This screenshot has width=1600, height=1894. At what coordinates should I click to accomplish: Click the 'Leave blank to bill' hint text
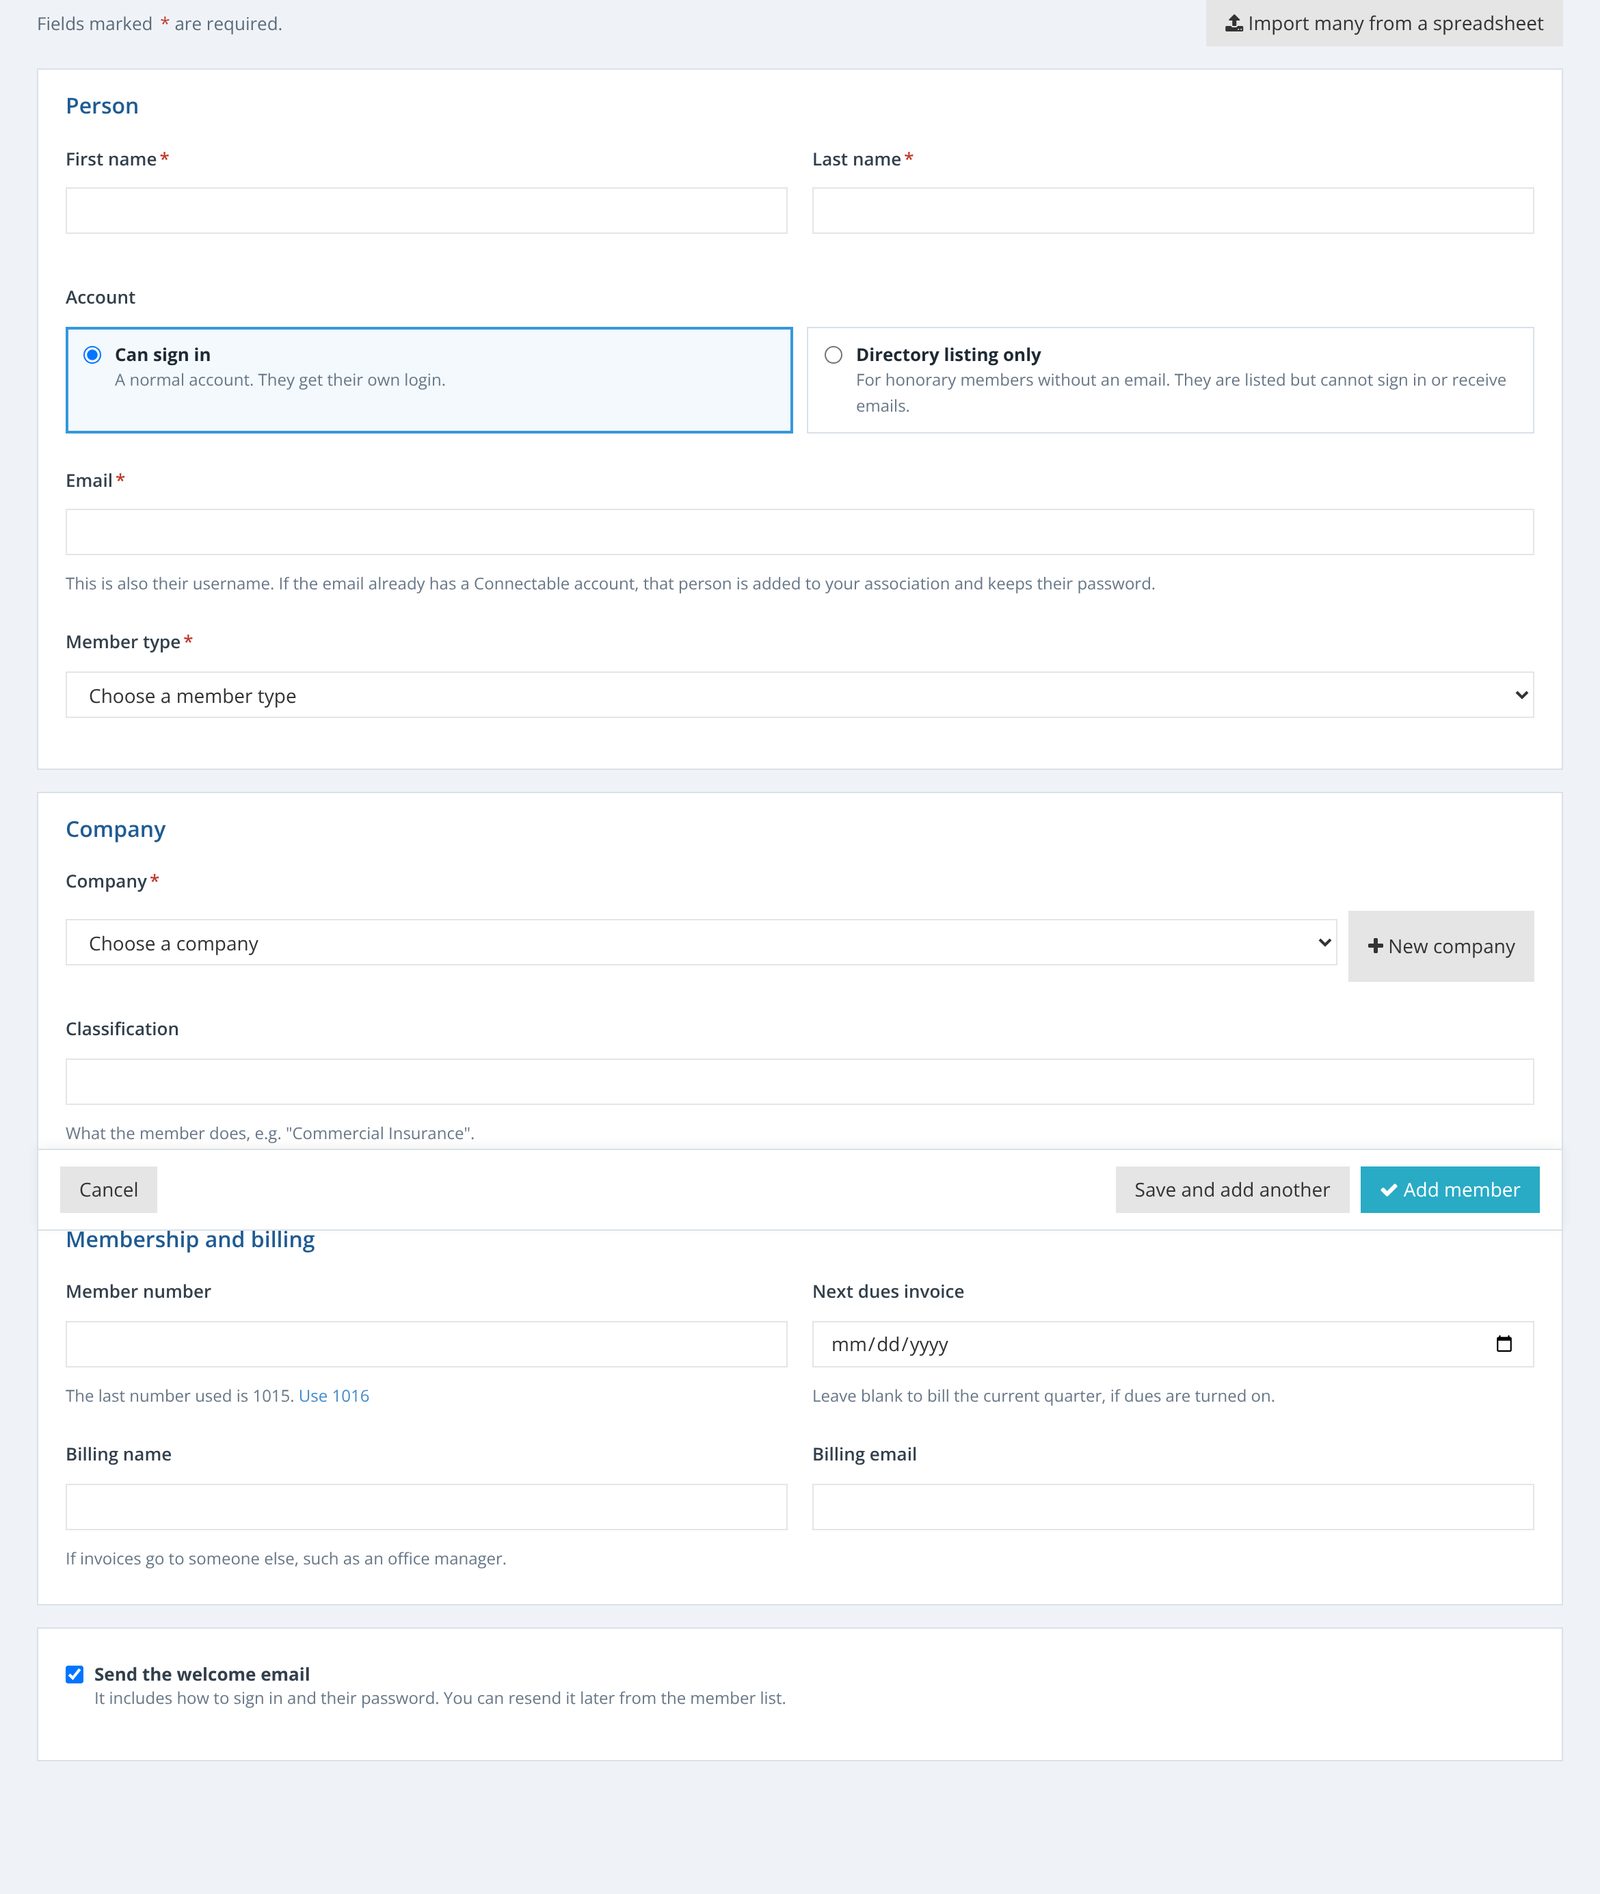coord(1043,1396)
